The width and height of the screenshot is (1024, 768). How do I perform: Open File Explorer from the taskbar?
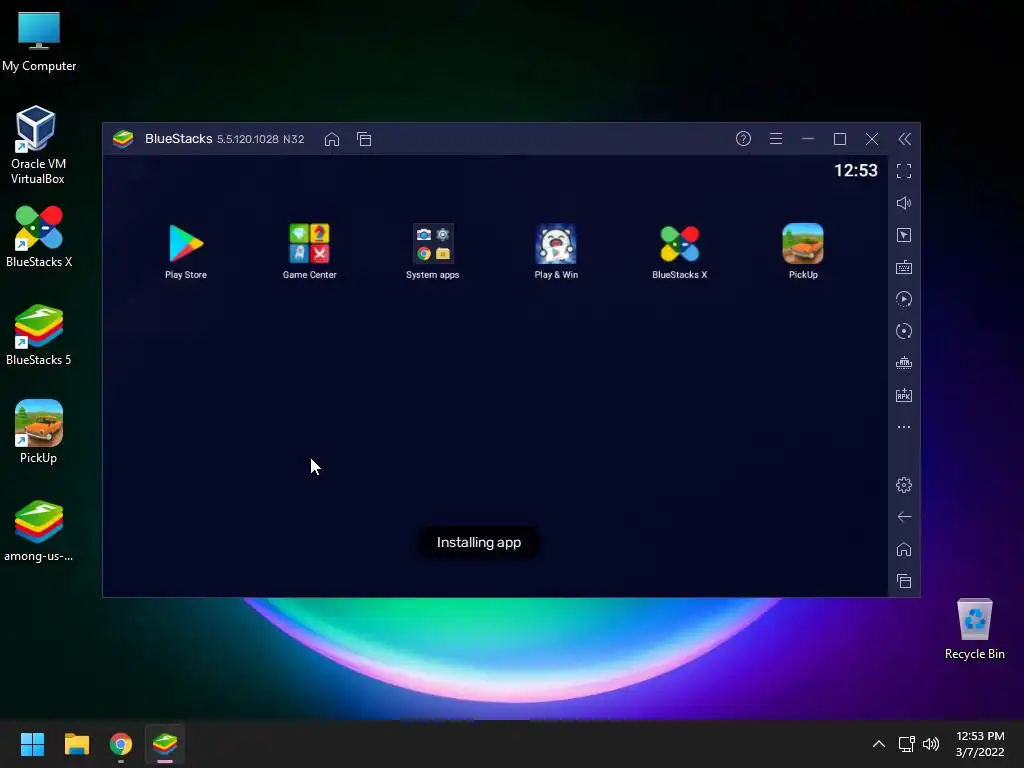click(76, 744)
